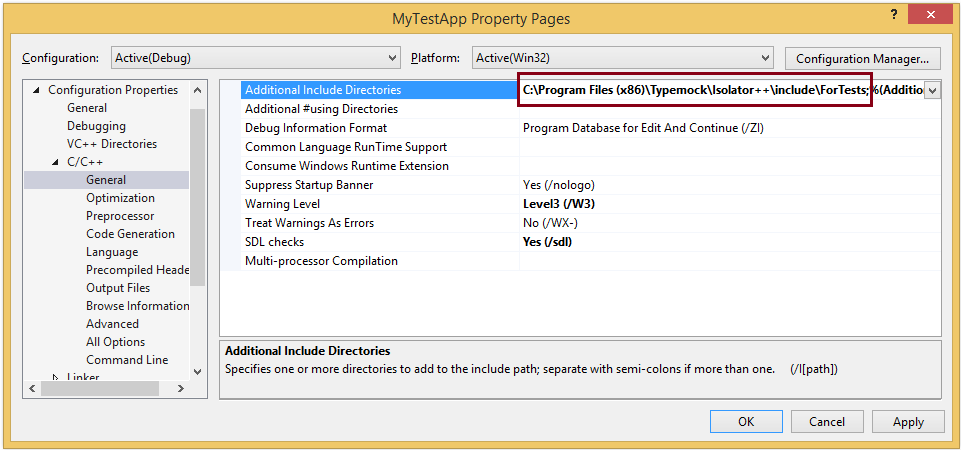Apply the property changes
The image size is (961, 450).
[908, 422]
